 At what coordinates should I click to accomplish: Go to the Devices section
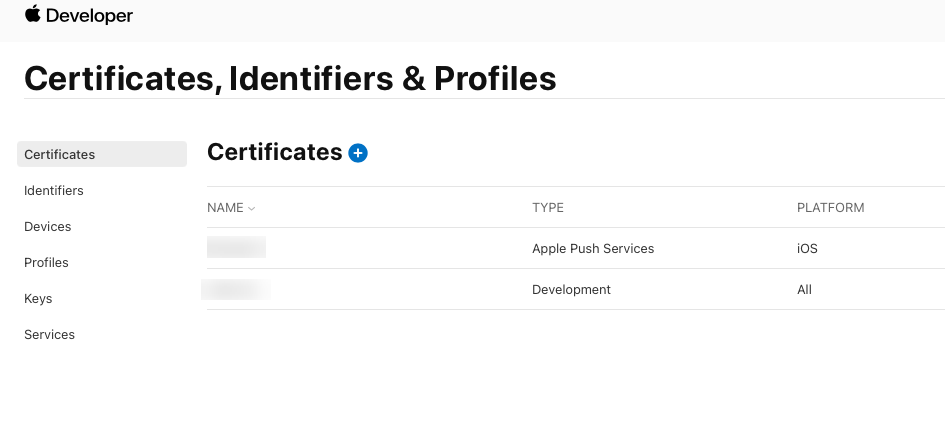click(48, 227)
